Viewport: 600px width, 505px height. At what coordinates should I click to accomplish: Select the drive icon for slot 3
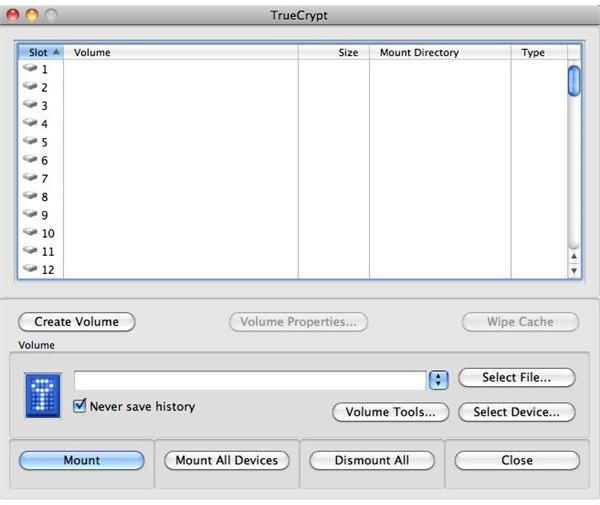pyautogui.click(x=30, y=104)
